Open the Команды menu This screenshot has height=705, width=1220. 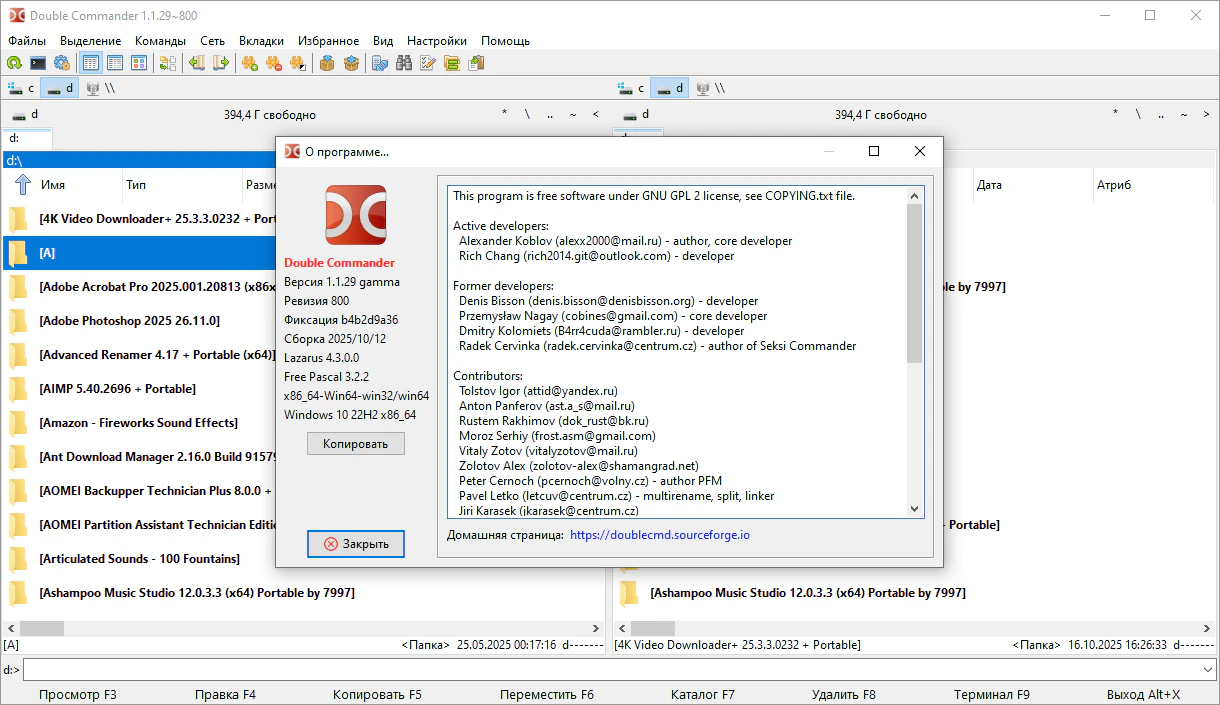[160, 41]
